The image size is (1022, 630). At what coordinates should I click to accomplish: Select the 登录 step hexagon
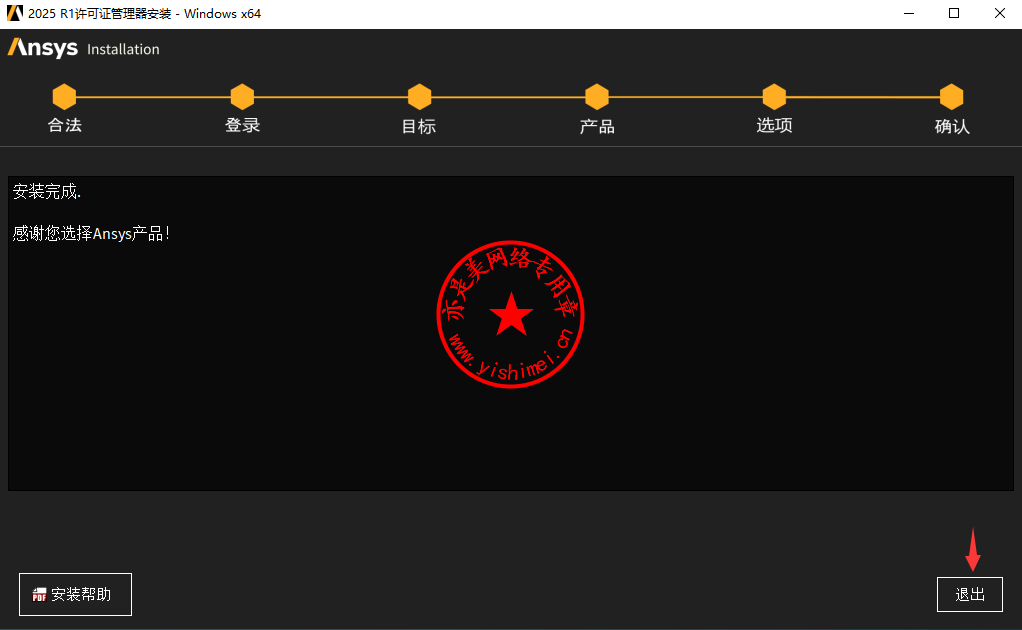[242, 97]
